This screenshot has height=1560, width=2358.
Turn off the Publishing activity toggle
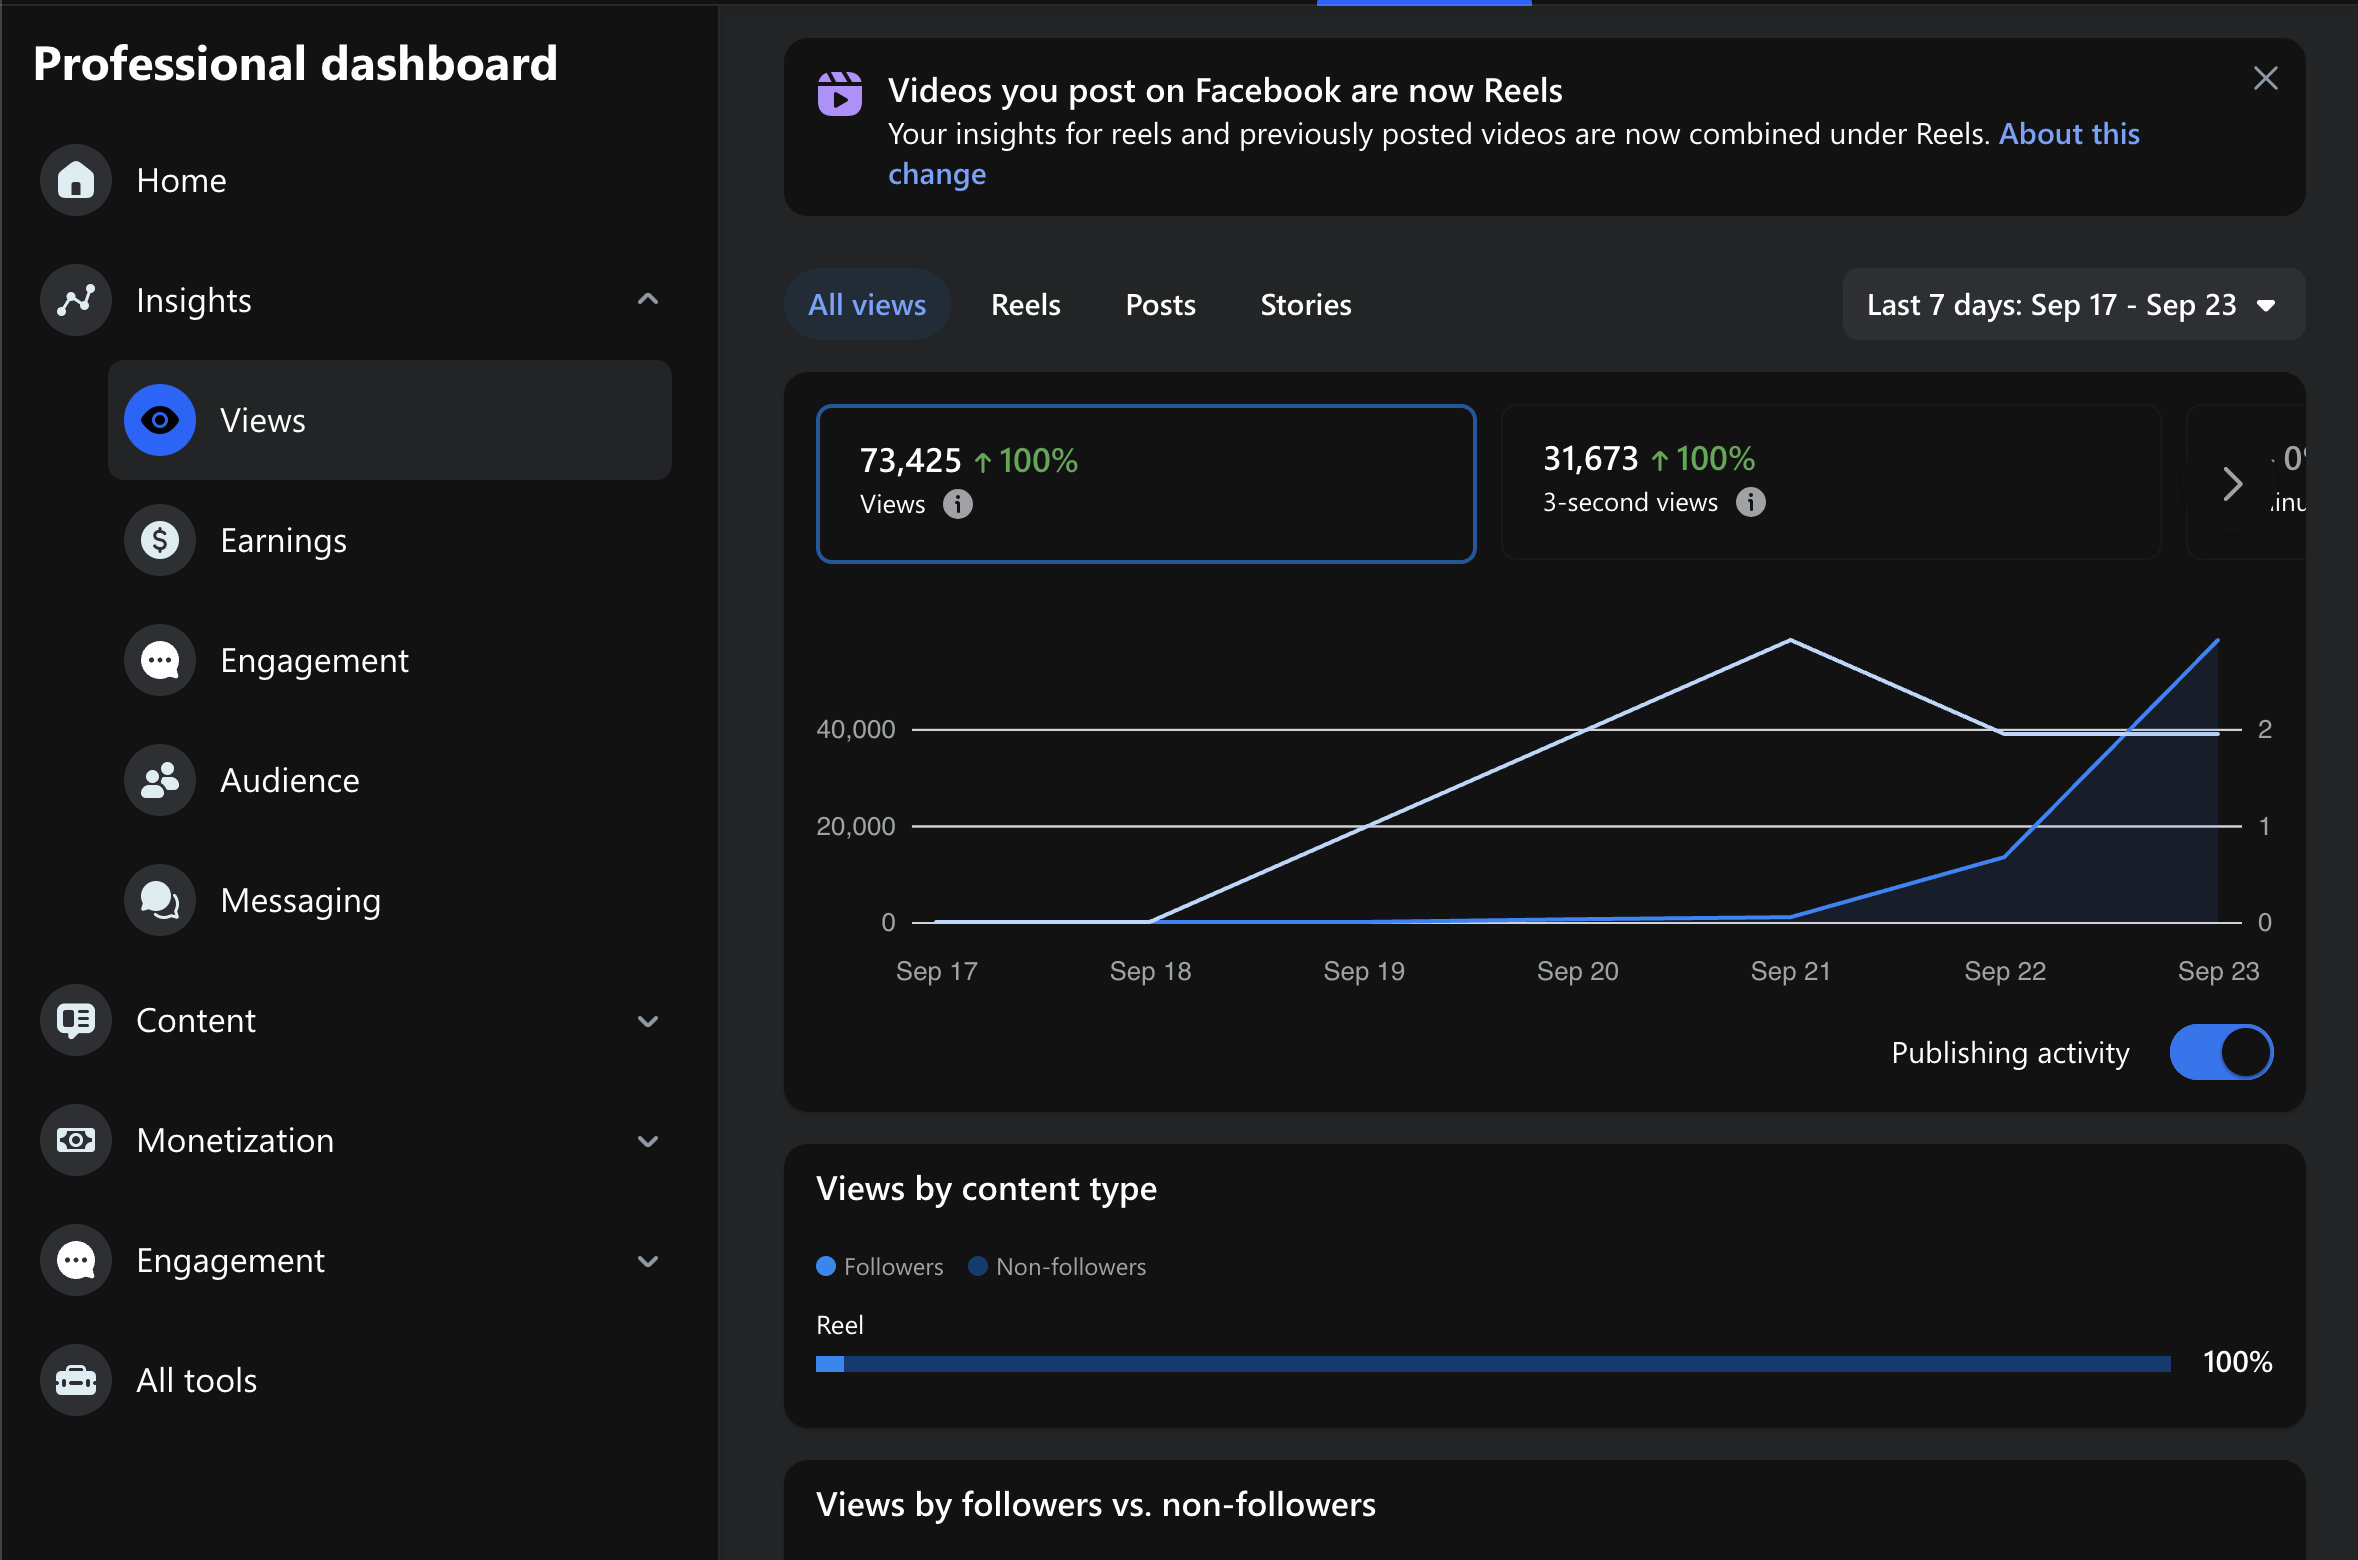point(2221,1052)
